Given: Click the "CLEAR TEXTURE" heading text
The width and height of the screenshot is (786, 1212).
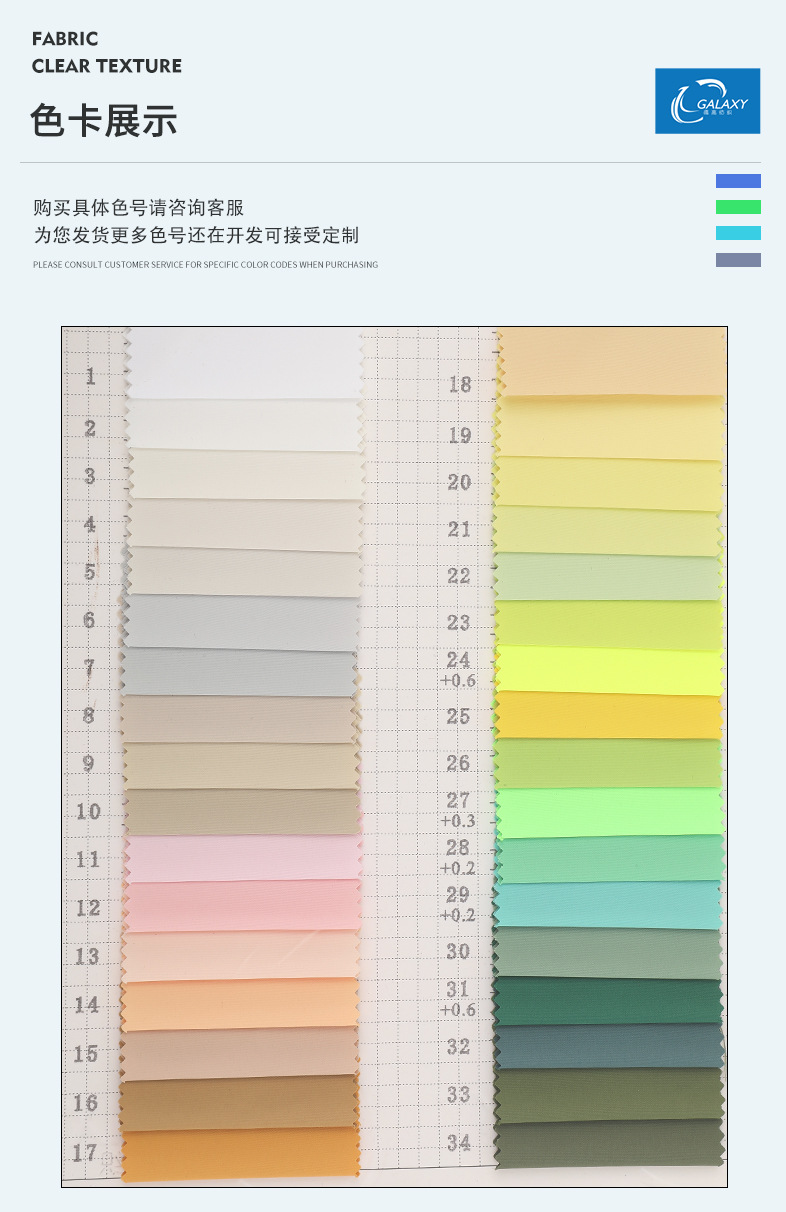Looking at the screenshot, I should point(107,66).
